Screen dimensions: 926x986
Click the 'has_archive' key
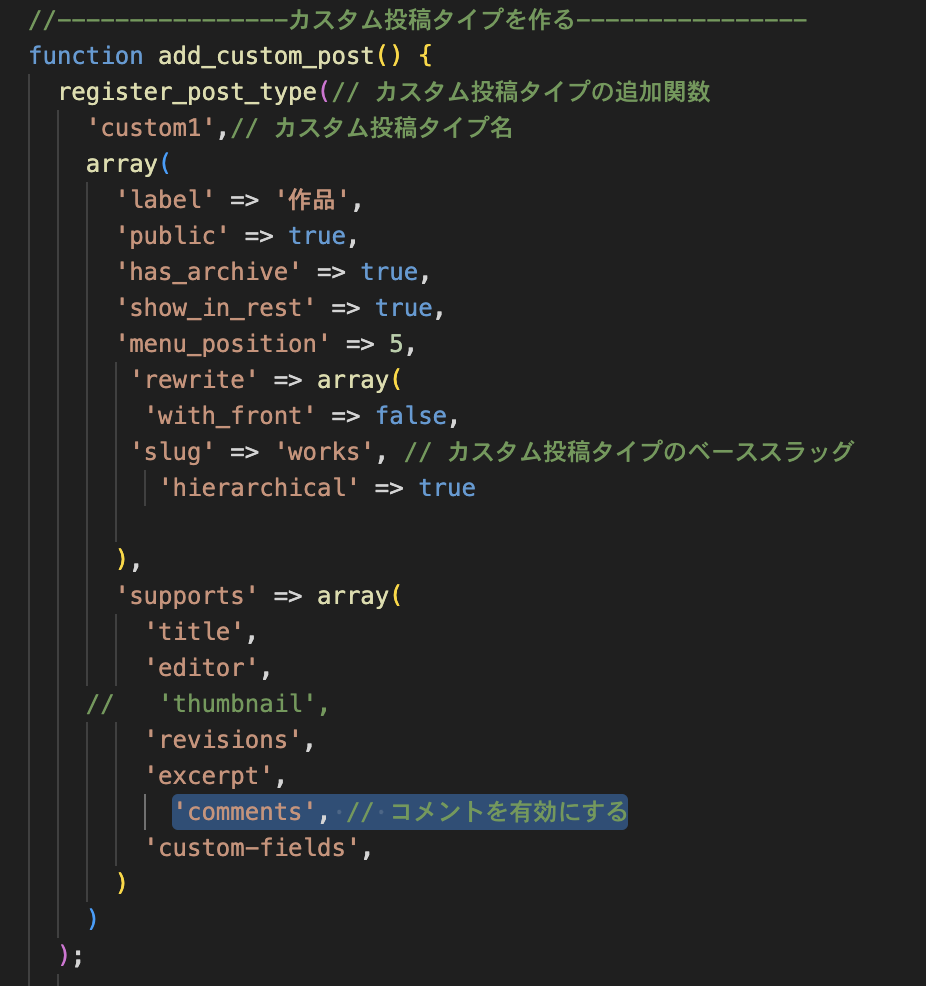coord(209,272)
